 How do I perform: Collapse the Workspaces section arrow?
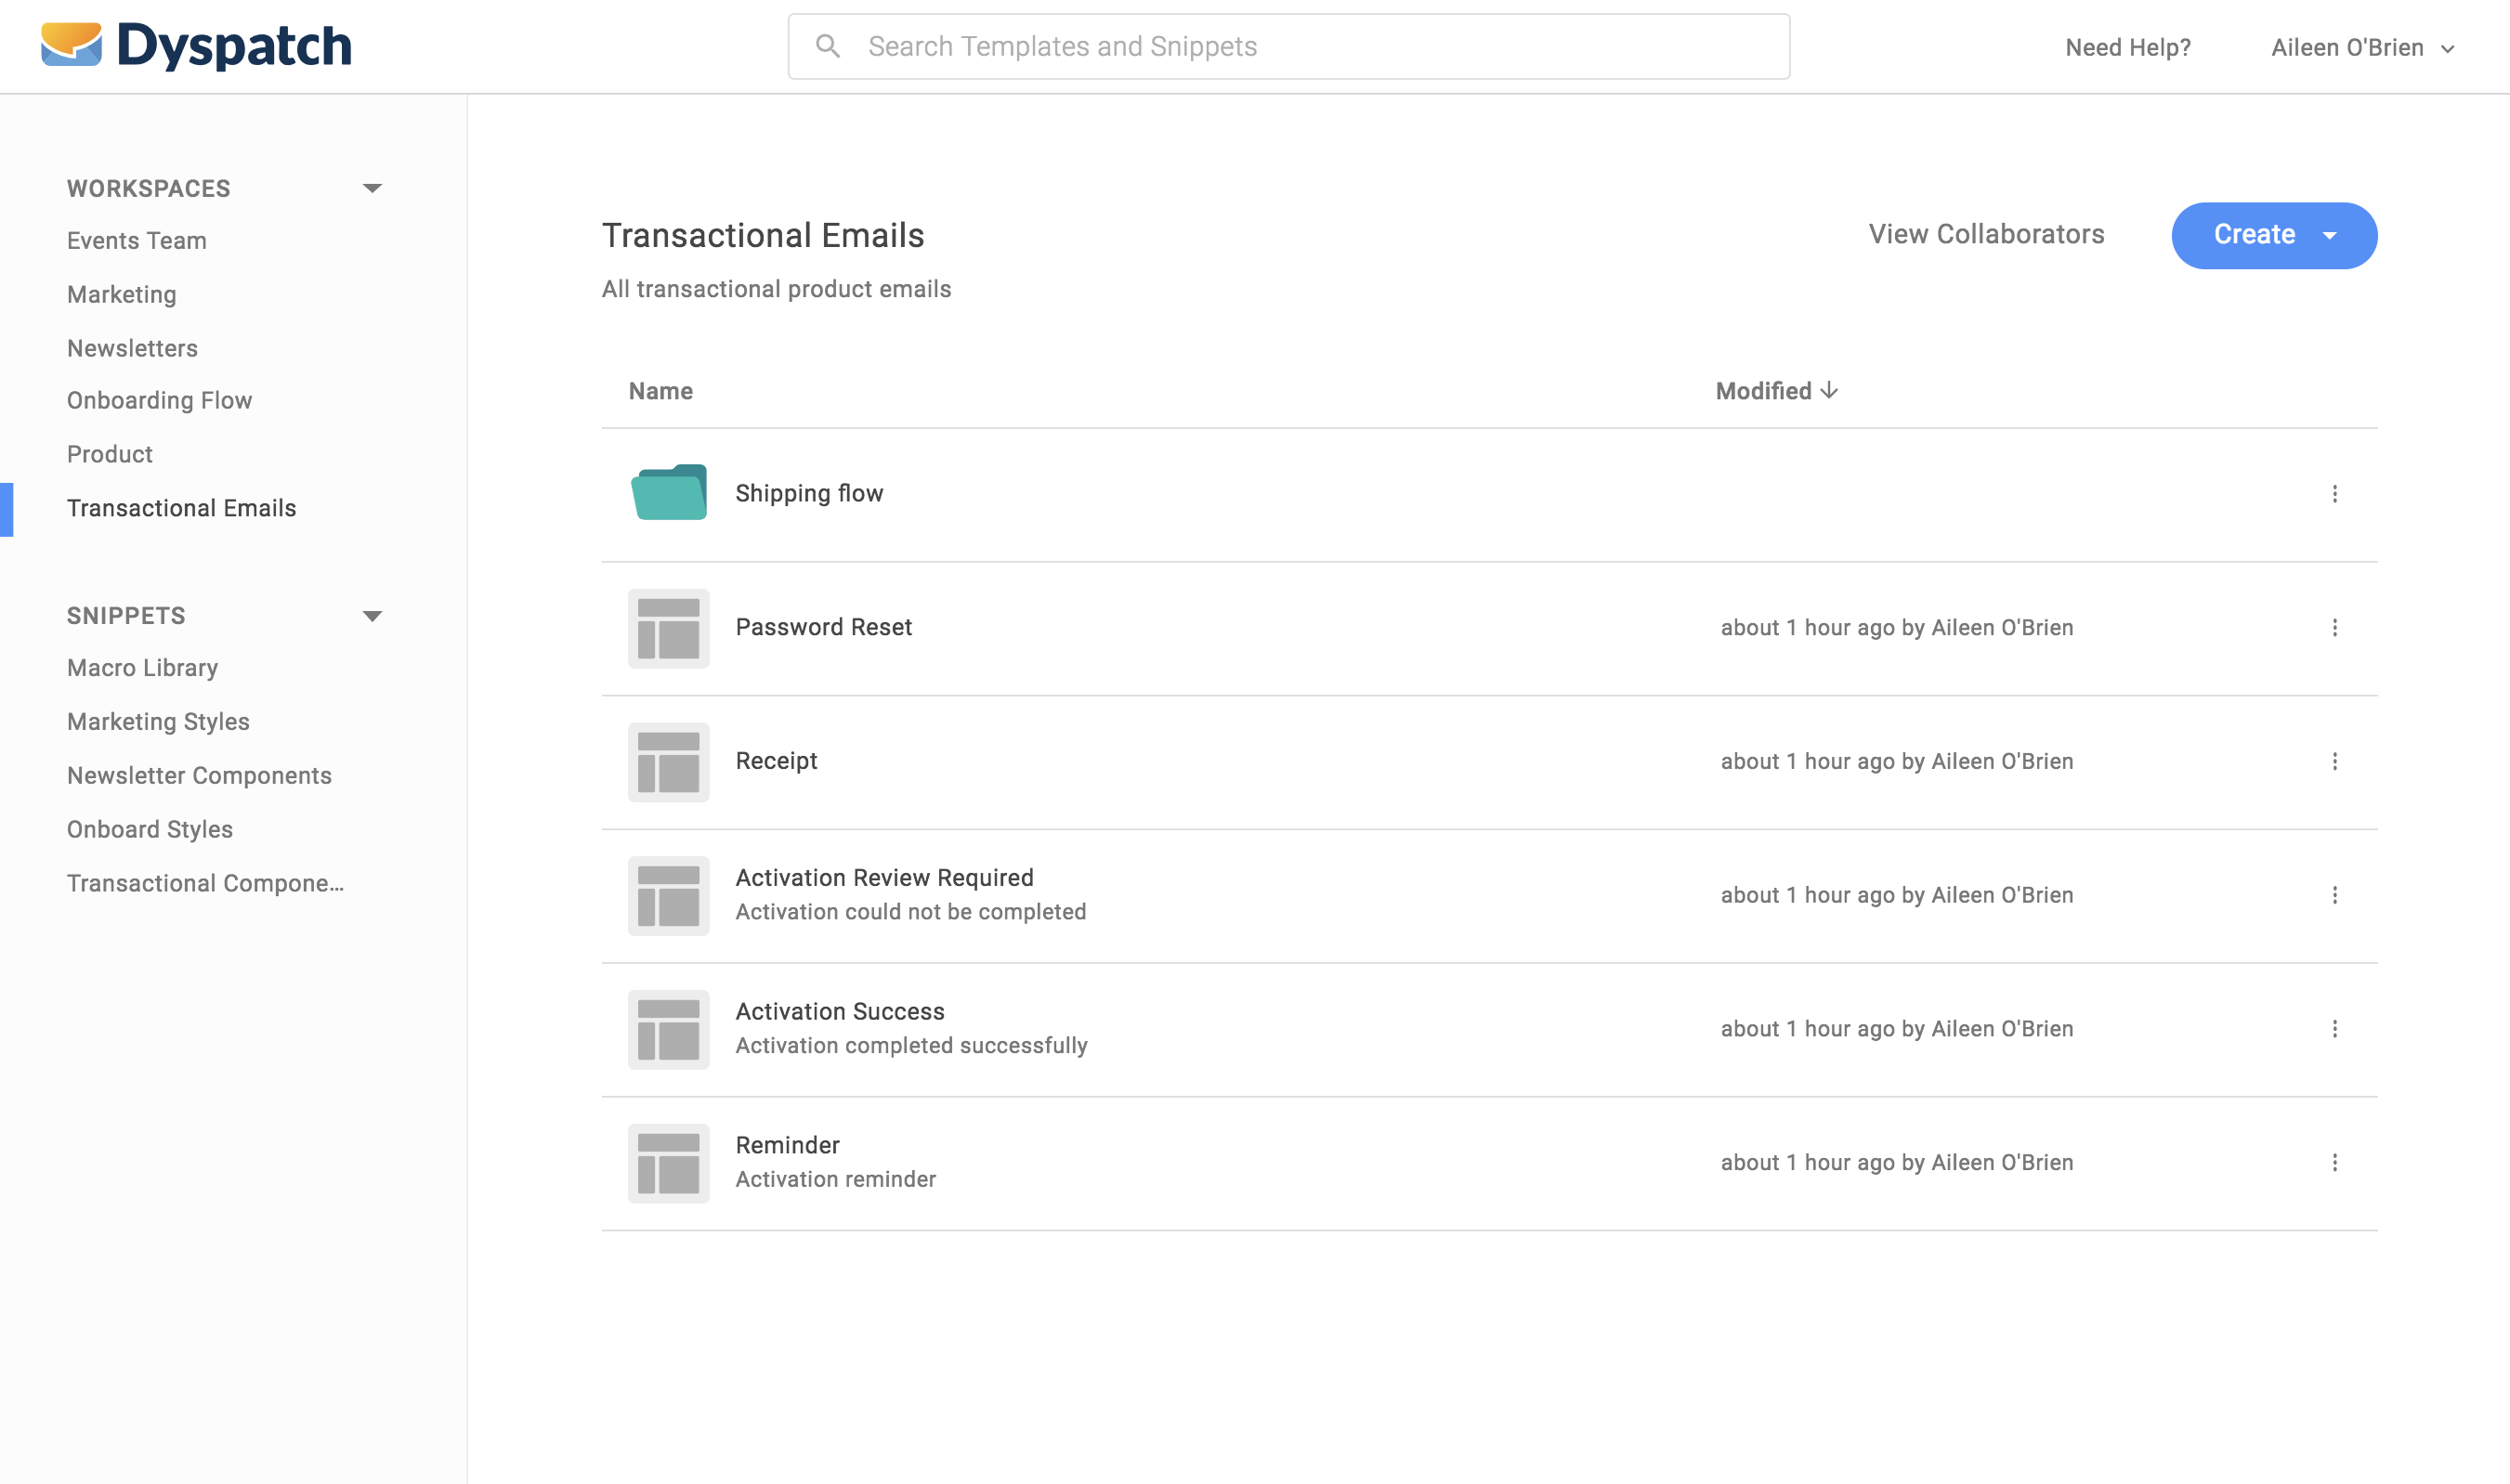[372, 188]
